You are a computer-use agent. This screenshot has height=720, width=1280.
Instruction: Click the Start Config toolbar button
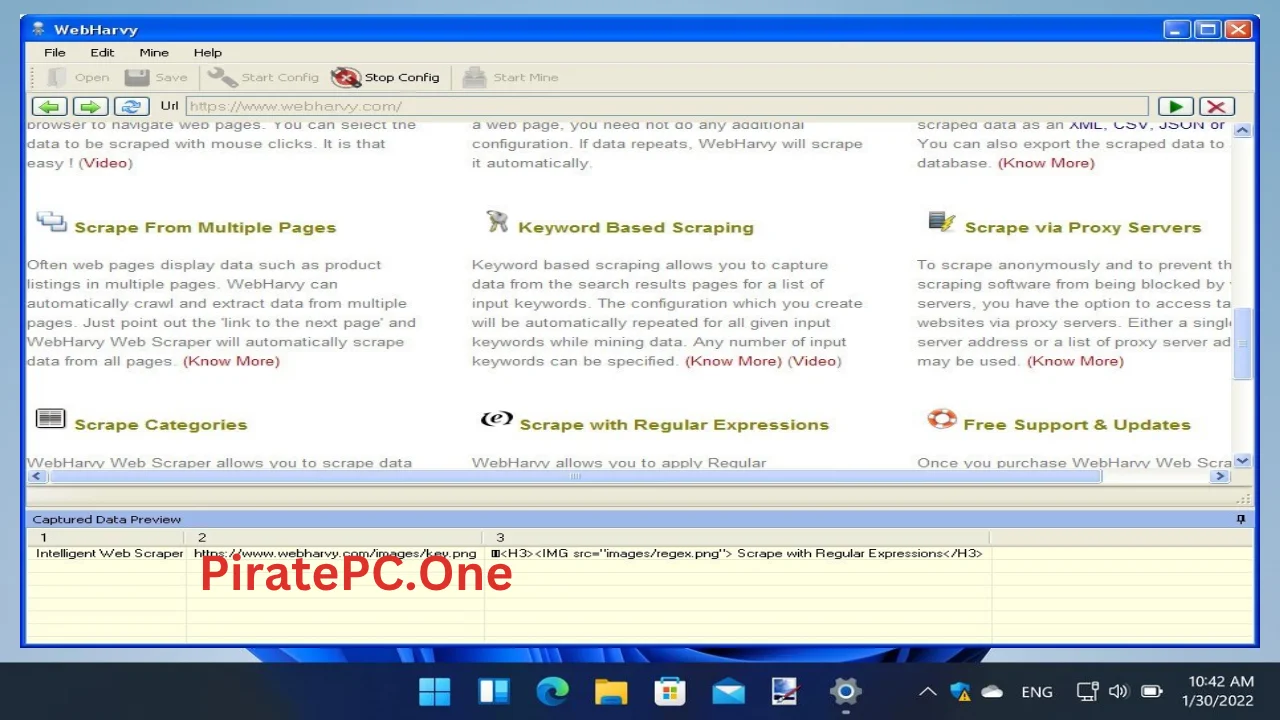tap(264, 77)
